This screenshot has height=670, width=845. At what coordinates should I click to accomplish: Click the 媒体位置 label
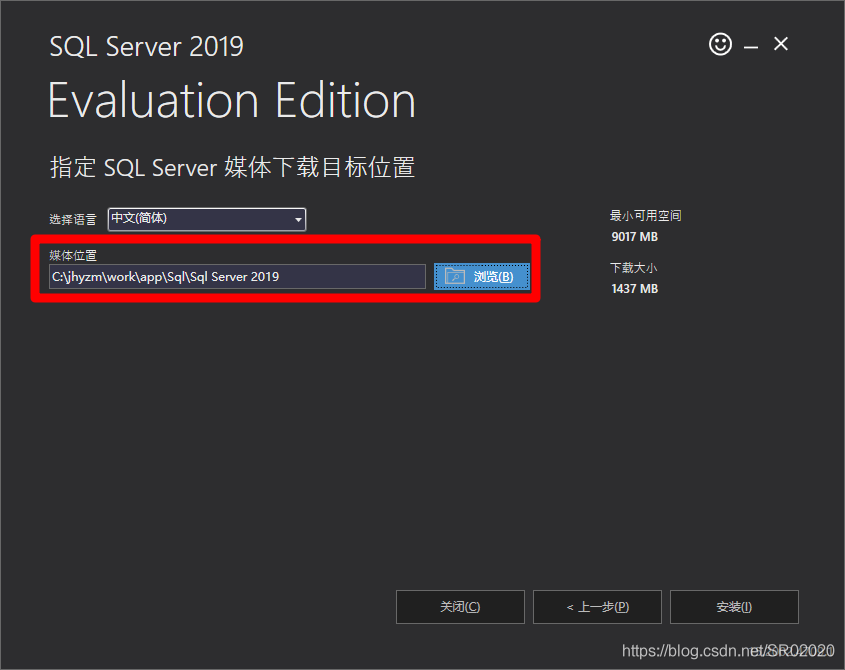(73, 255)
